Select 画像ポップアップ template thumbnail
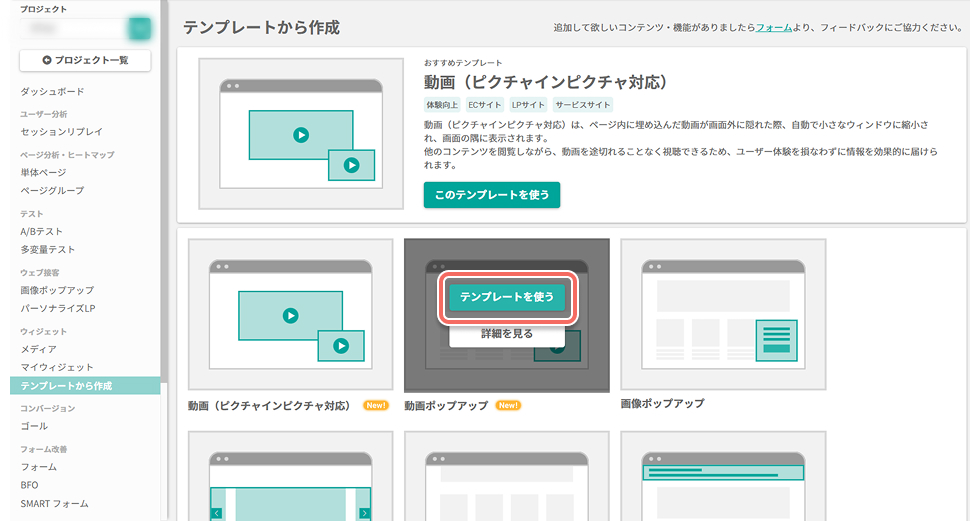Viewport: 970px width, 521px height. pyautogui.click(x=723, y=314)
